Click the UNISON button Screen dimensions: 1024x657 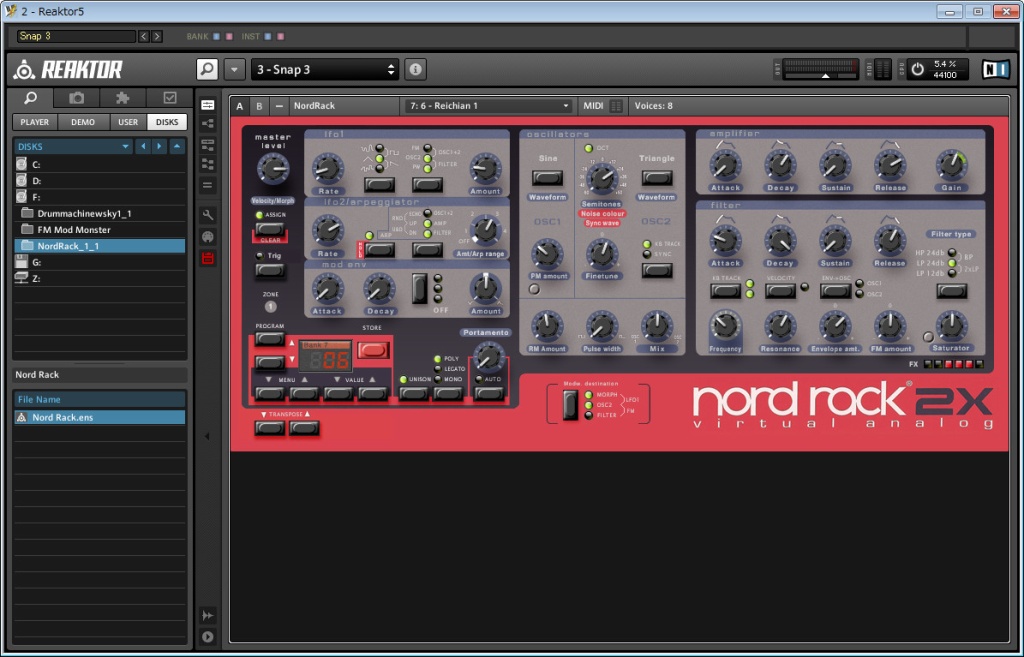click(x=413, y=393)
